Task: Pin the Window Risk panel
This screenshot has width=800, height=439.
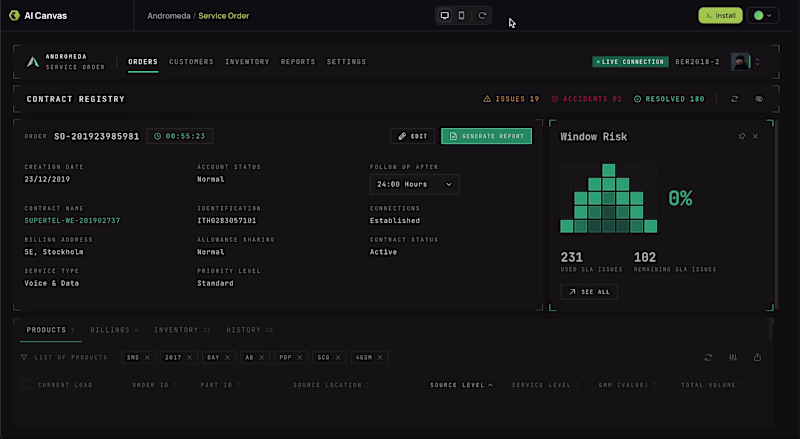Action: (742, 136)
